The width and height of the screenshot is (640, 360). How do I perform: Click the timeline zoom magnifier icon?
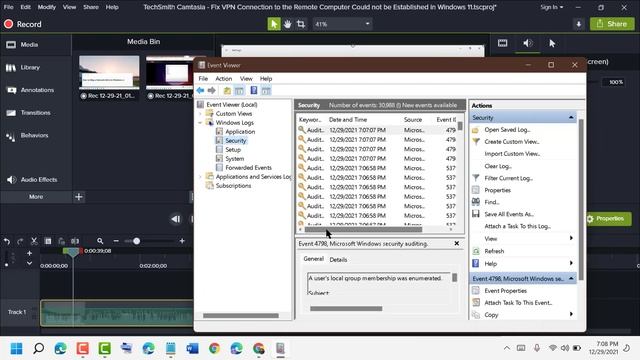[100, 241]
